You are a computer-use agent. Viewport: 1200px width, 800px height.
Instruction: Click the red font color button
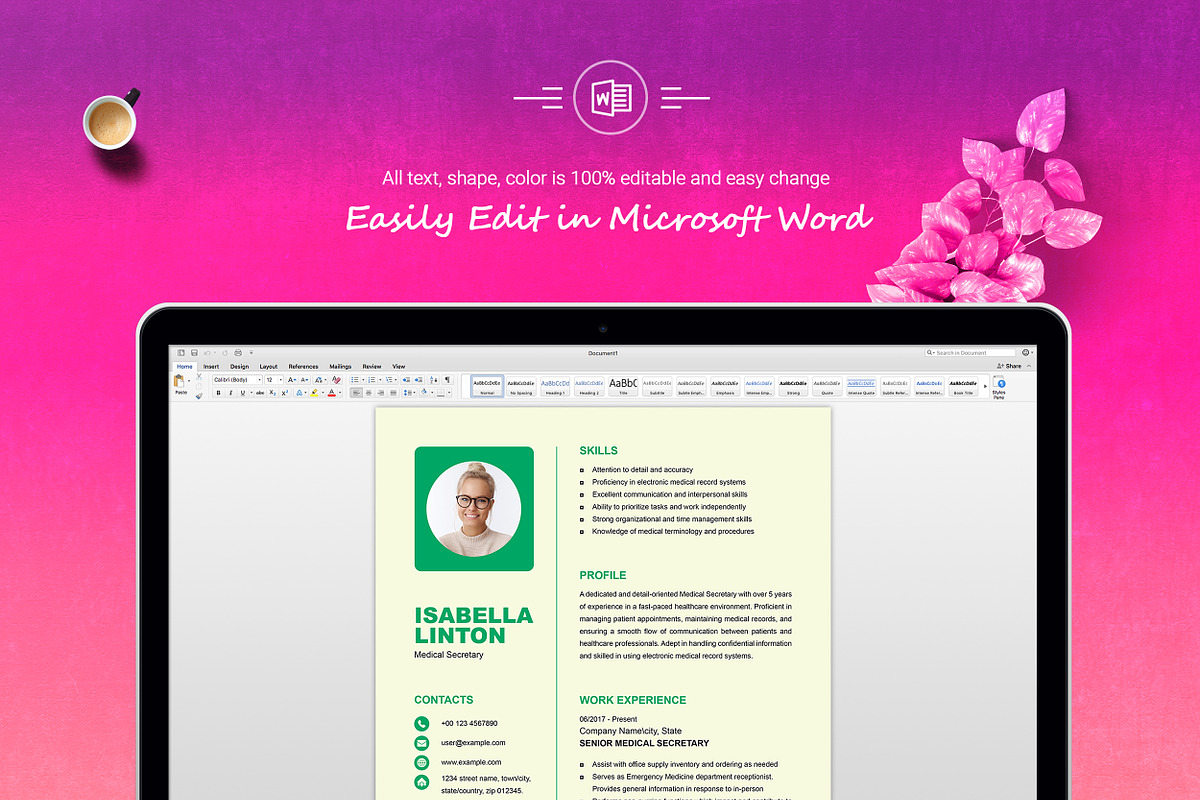click(332, 393)
